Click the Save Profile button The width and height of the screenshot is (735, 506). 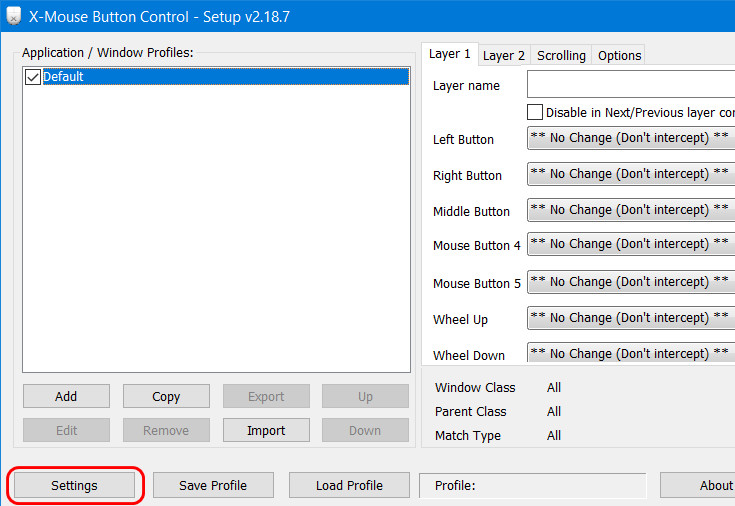(213, 485)
